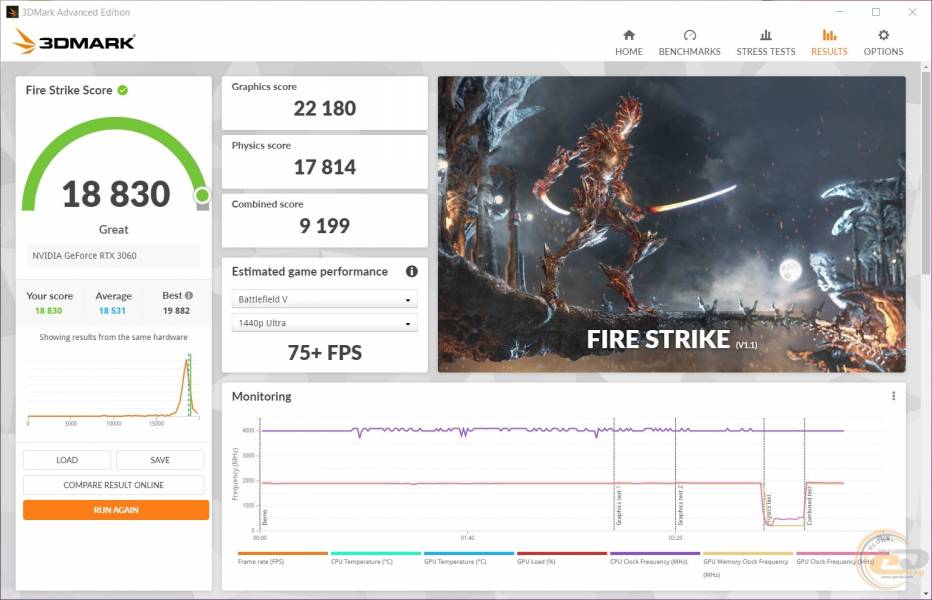Click the Combined test timeline marker
This screenshot has width=932, height=600.
coord(805,474)
